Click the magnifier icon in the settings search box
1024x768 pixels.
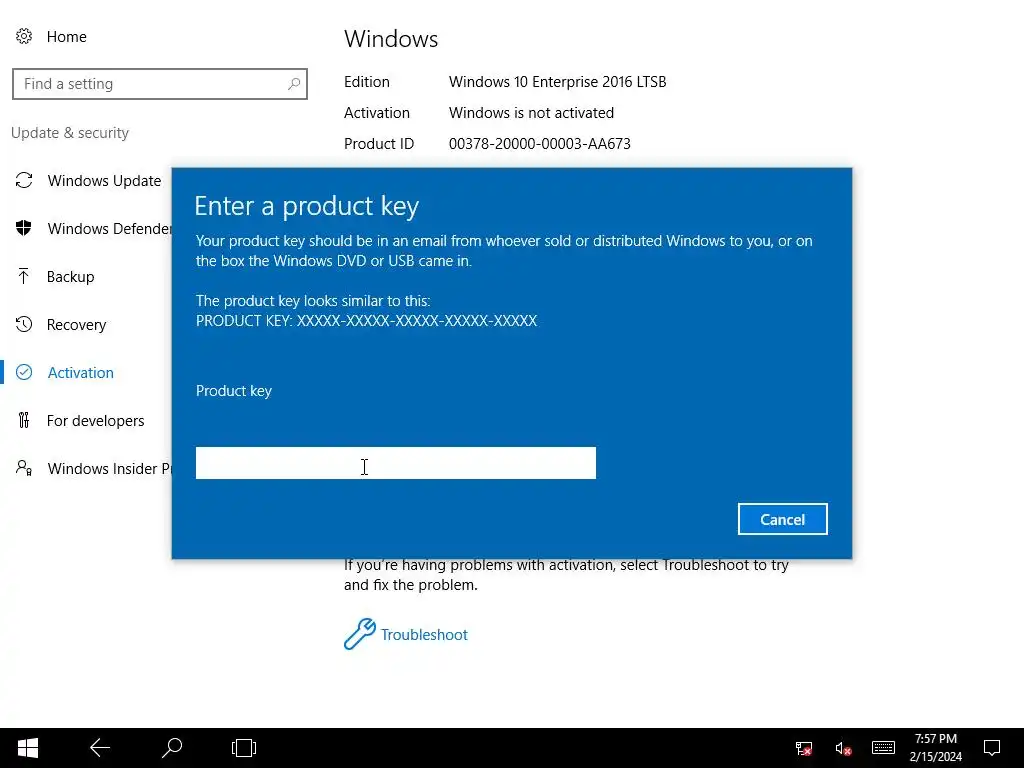(294, 84)
